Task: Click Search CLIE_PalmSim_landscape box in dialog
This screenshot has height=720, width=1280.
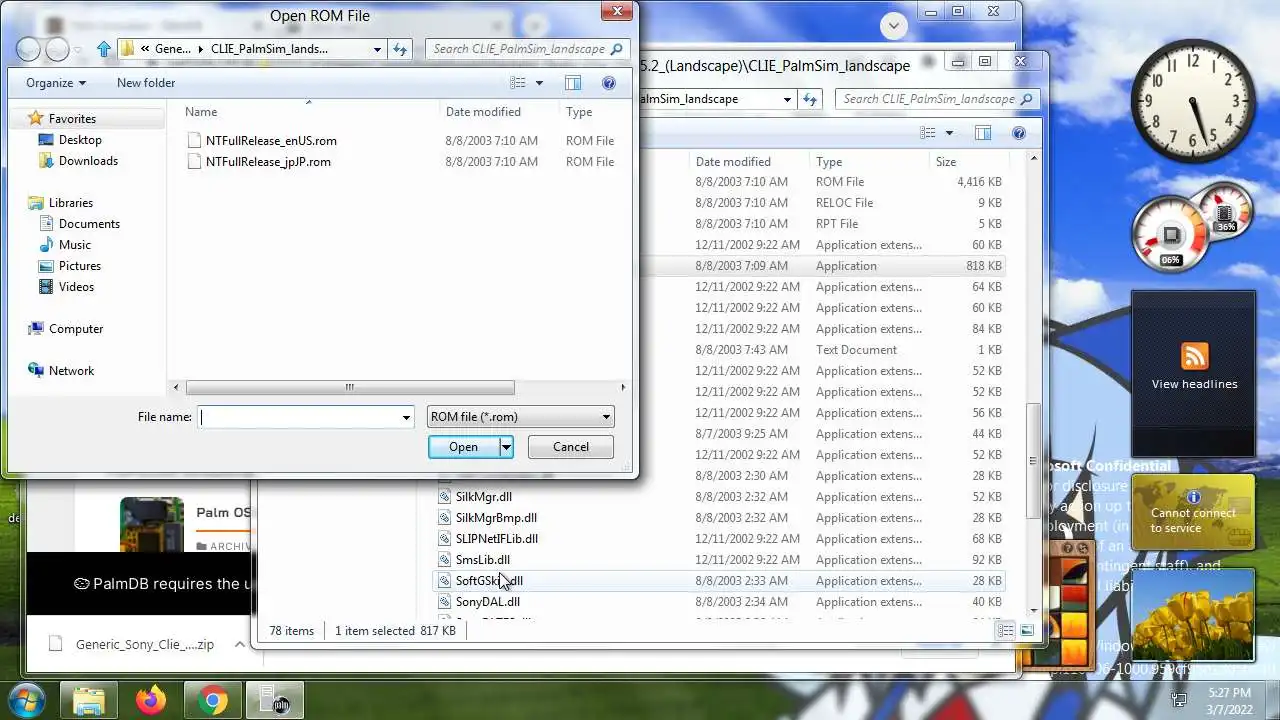Action: pos(527,49)
